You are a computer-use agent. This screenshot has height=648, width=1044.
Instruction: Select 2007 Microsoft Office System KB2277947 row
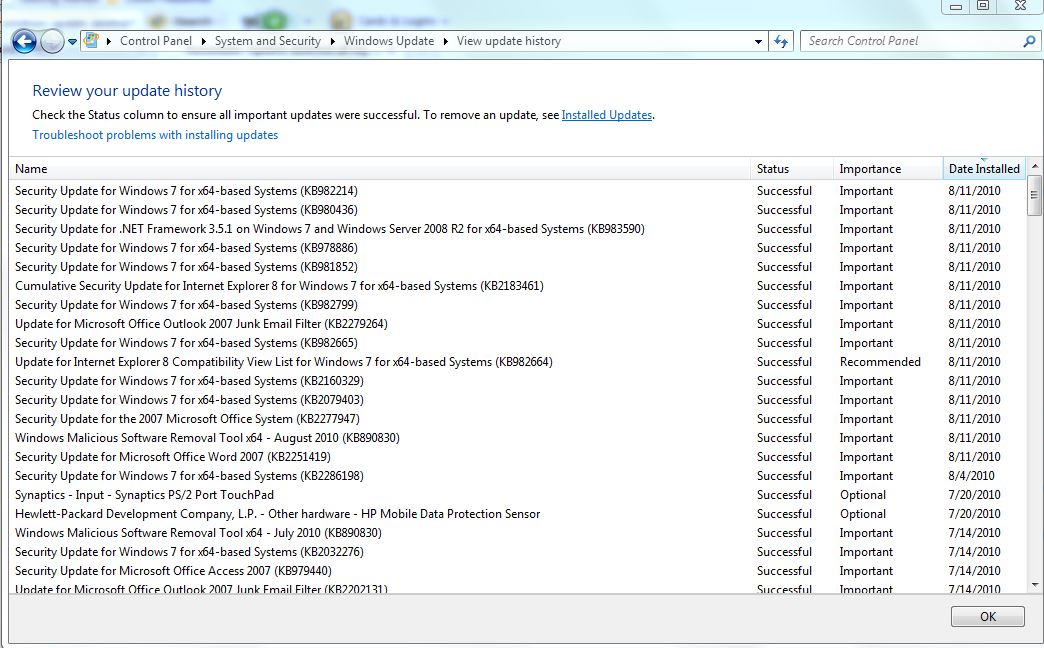tap(517, 419)
